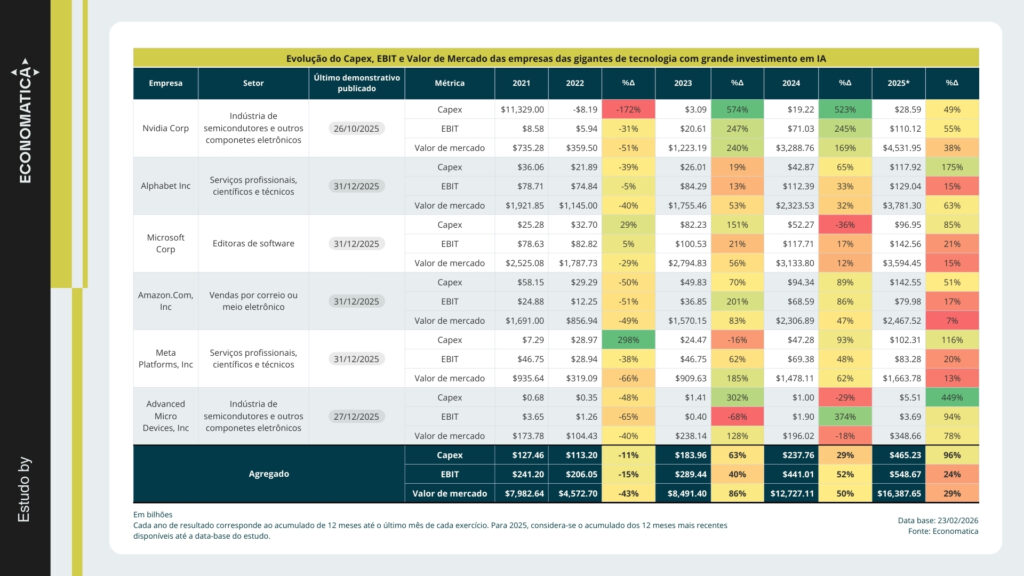Click the Métrica column header
This screenshot has height=576, width=1024.
click(x=449, y=83)
